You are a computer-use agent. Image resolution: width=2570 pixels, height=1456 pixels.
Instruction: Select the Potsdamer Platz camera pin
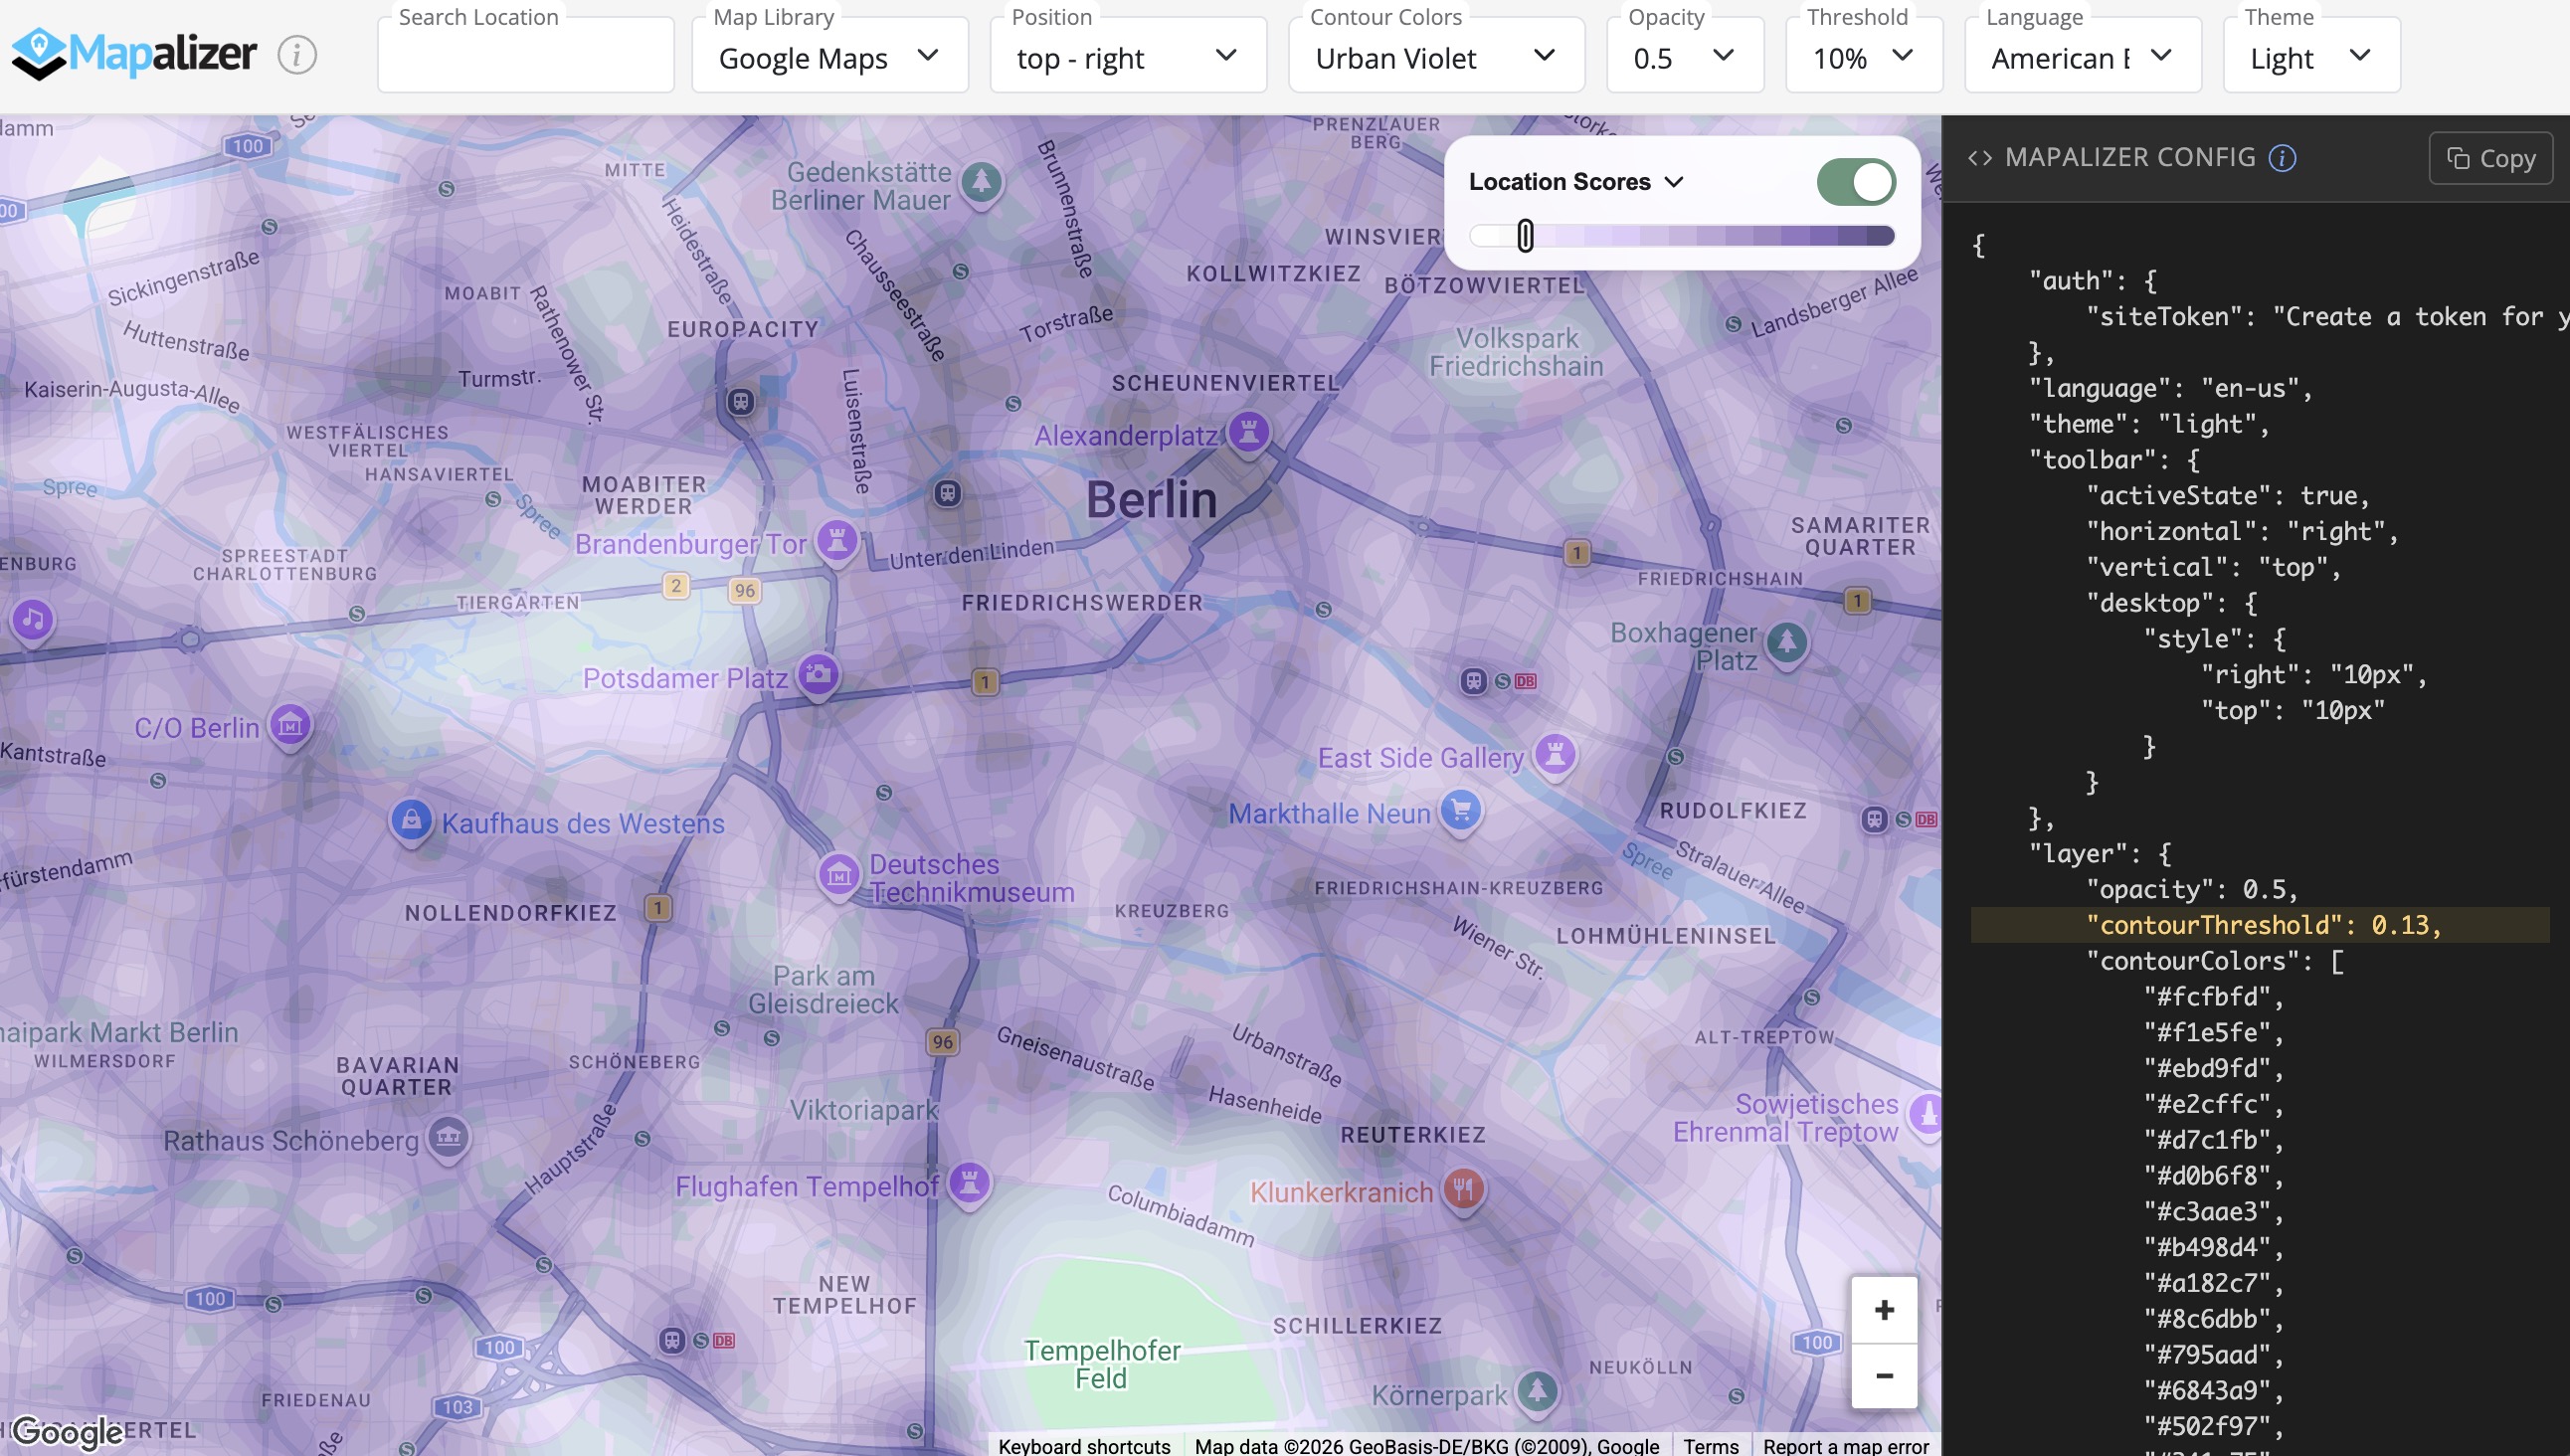point(818,675)
